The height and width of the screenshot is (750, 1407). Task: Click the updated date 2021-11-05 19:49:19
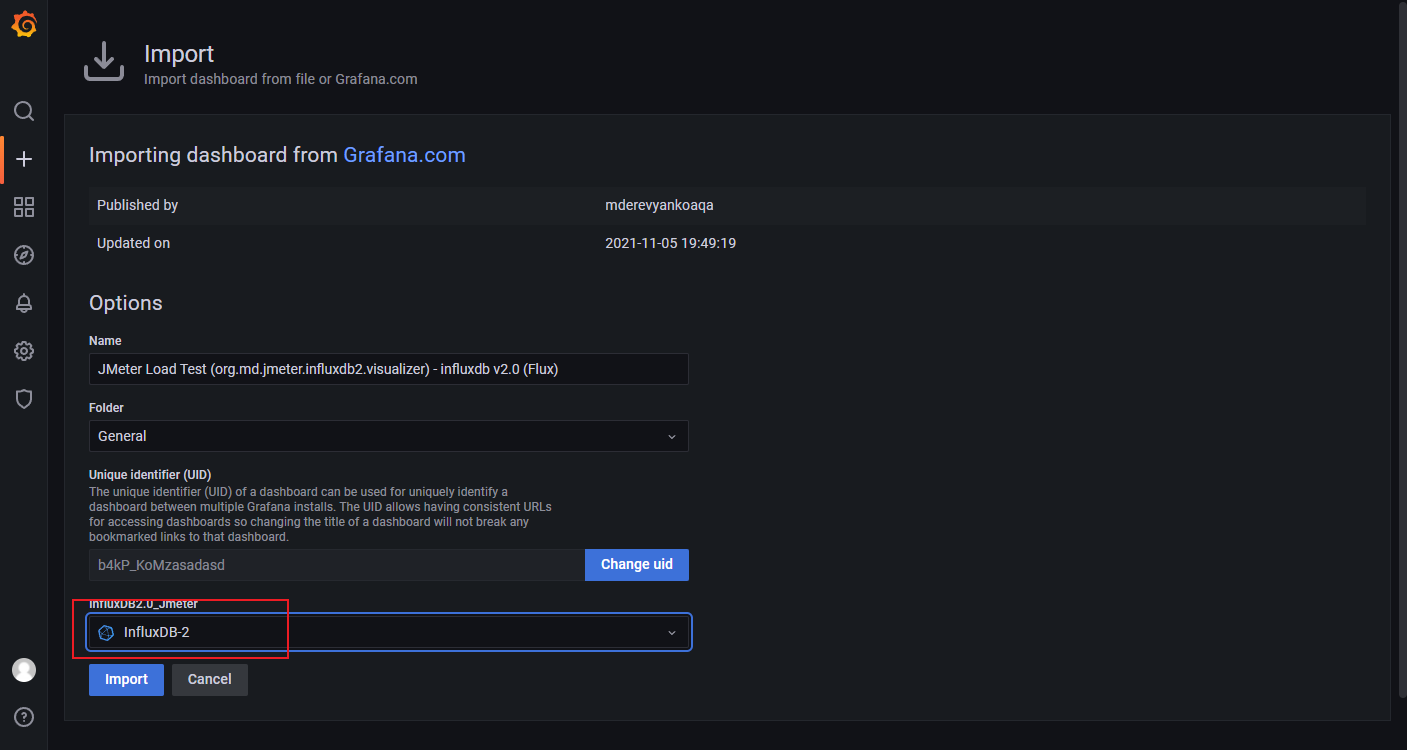pos(670,243)
